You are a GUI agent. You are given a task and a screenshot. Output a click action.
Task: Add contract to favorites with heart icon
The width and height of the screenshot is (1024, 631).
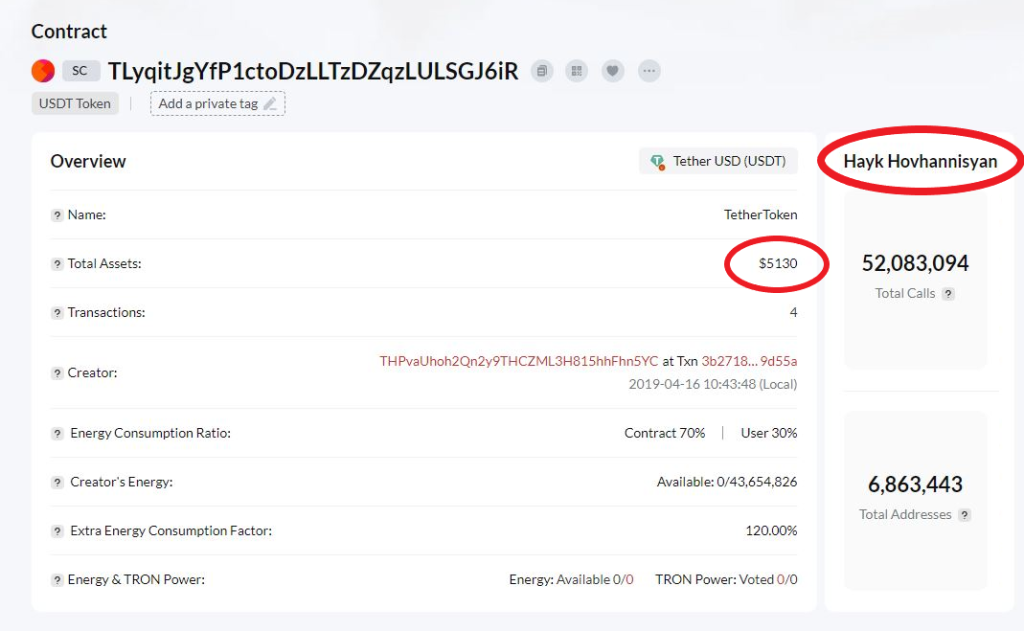[612, 71]
